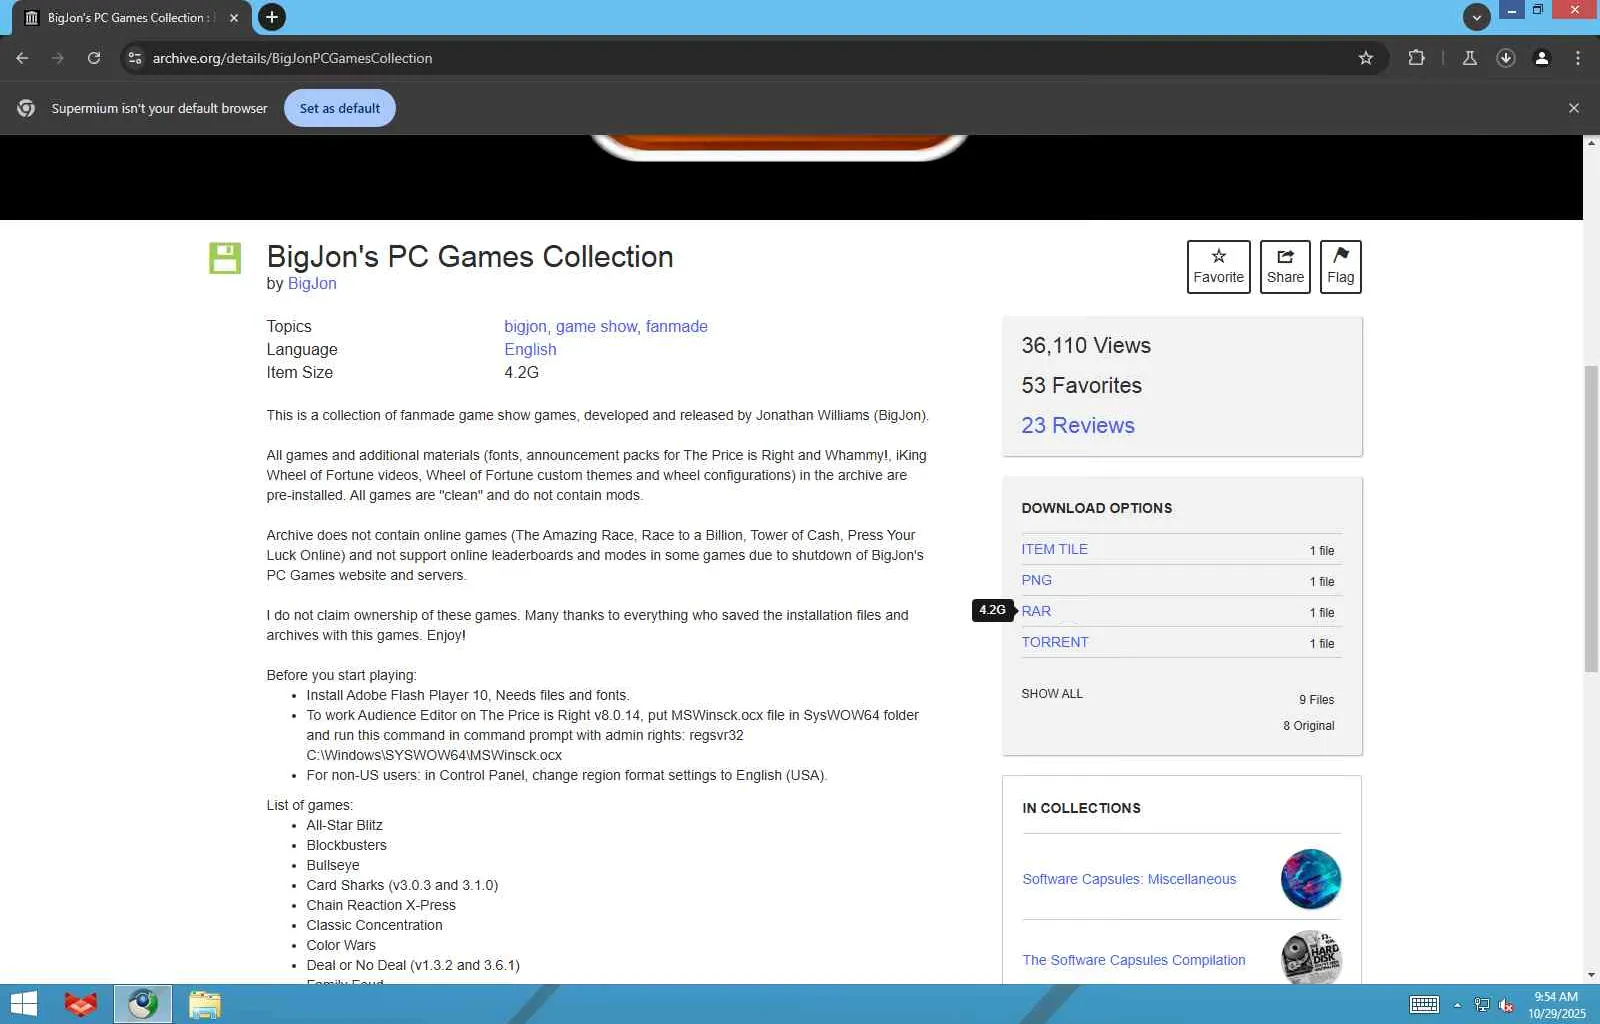Open site information icon in address bar

click(x=136, y=58)
